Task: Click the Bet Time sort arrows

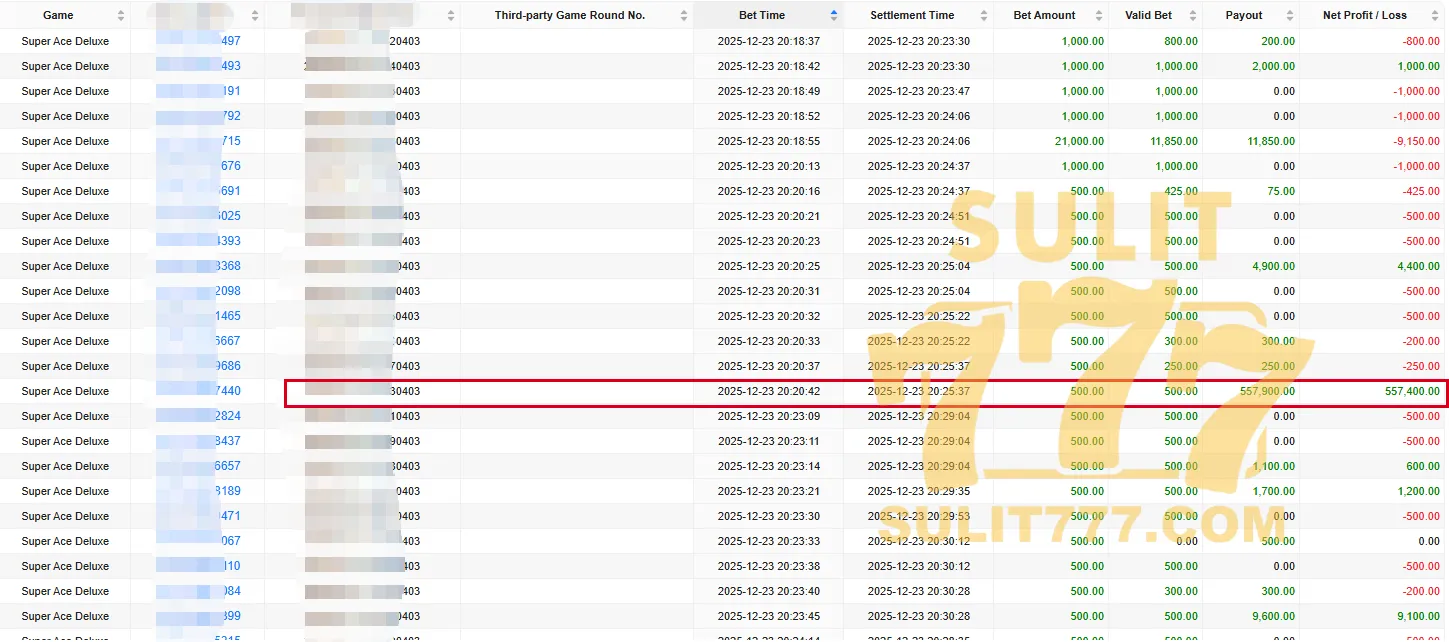Action: [834, 16]
